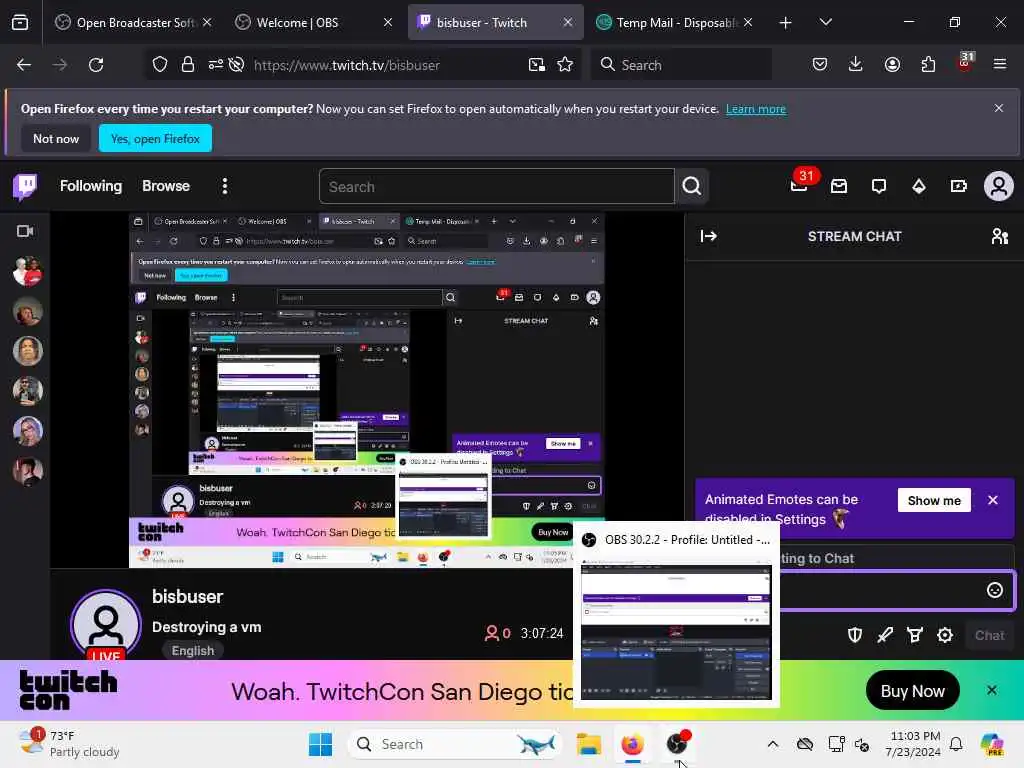Go back to the previous page
1024x768 pixels.
tap(24, 65)
